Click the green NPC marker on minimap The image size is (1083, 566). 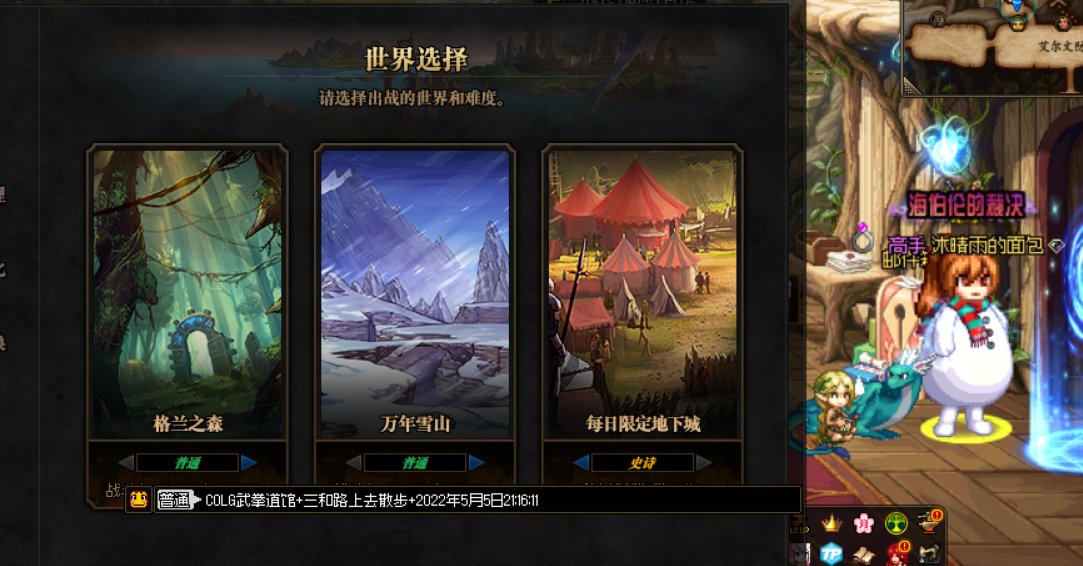click(1017, 25)
